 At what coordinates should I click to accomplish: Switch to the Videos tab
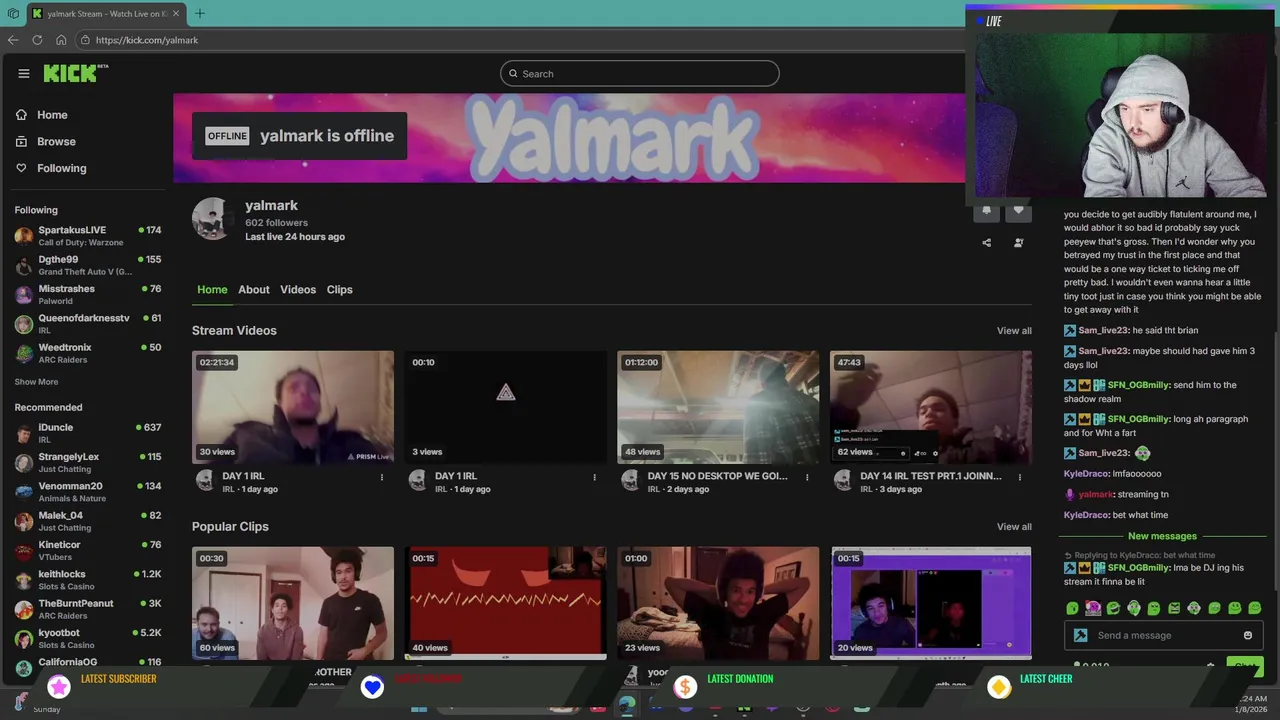click(x=298, y=290)
